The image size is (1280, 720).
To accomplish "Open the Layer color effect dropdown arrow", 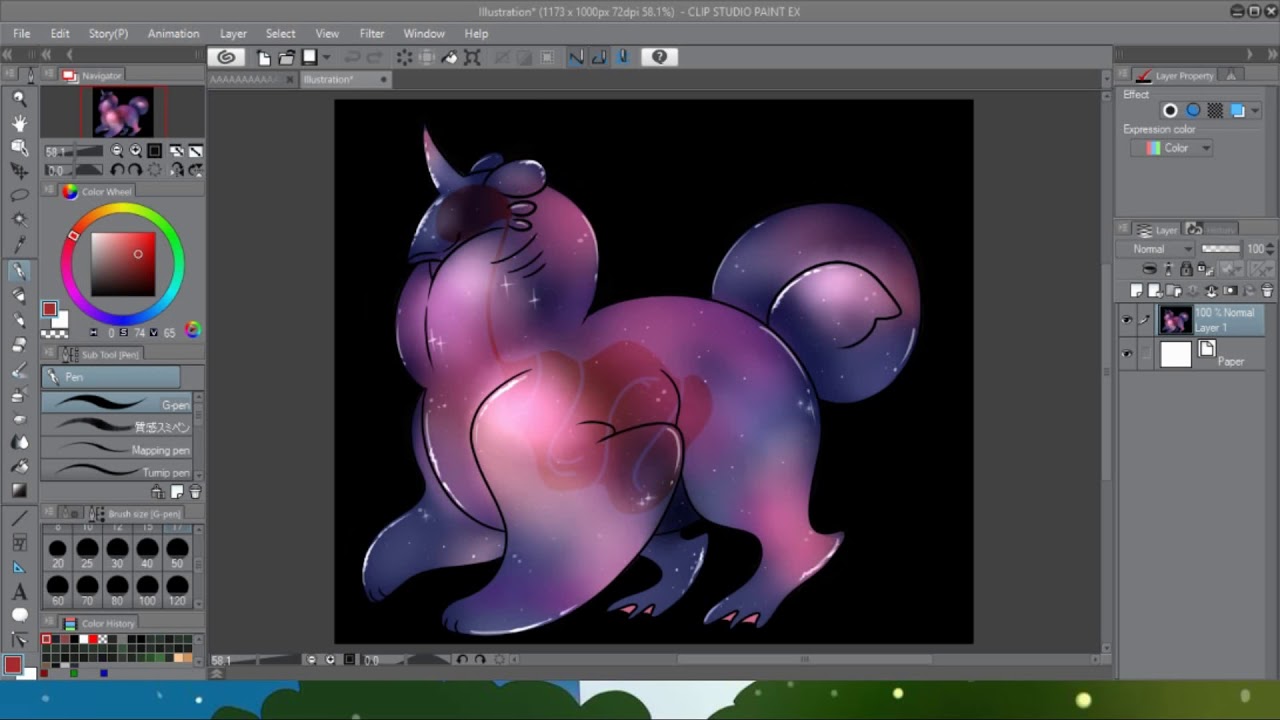I will [1255, 110].
